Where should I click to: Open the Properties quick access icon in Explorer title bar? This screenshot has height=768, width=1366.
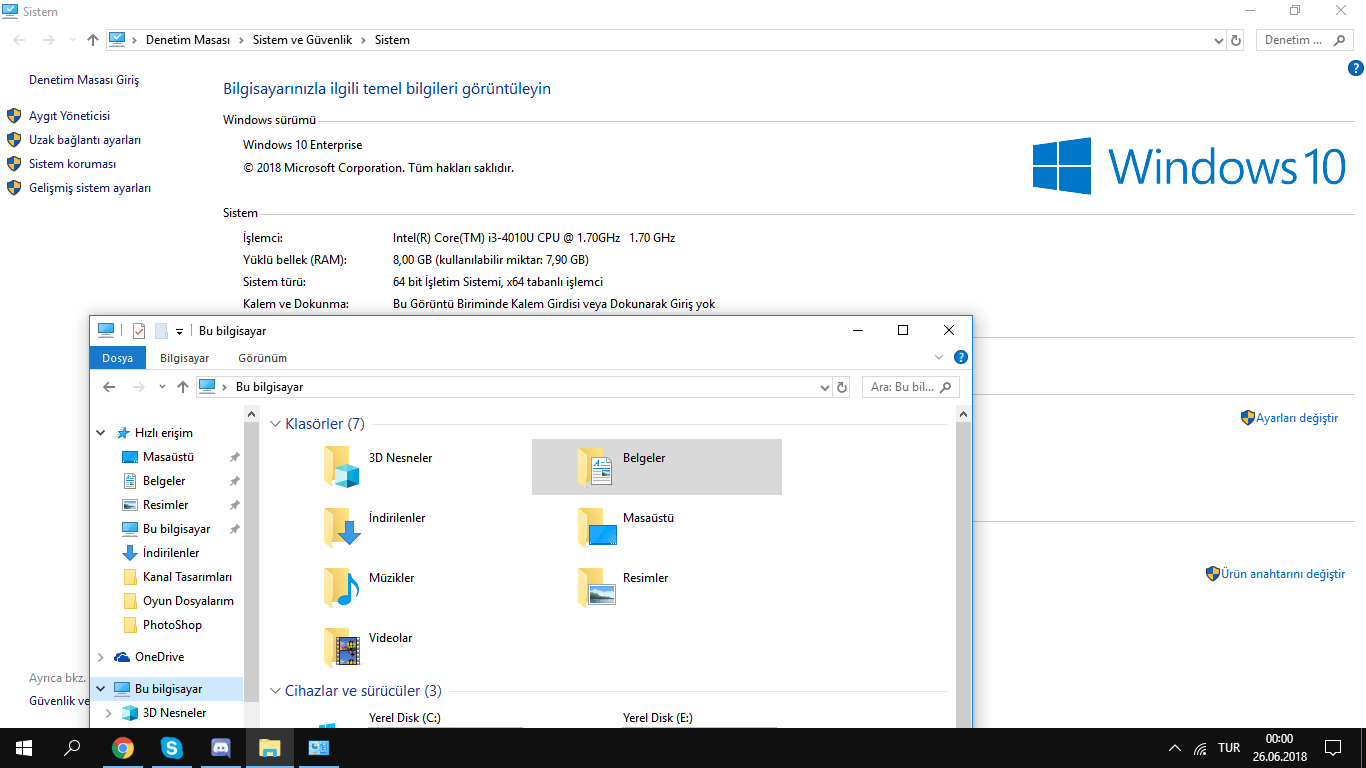[x=139, y=331]
